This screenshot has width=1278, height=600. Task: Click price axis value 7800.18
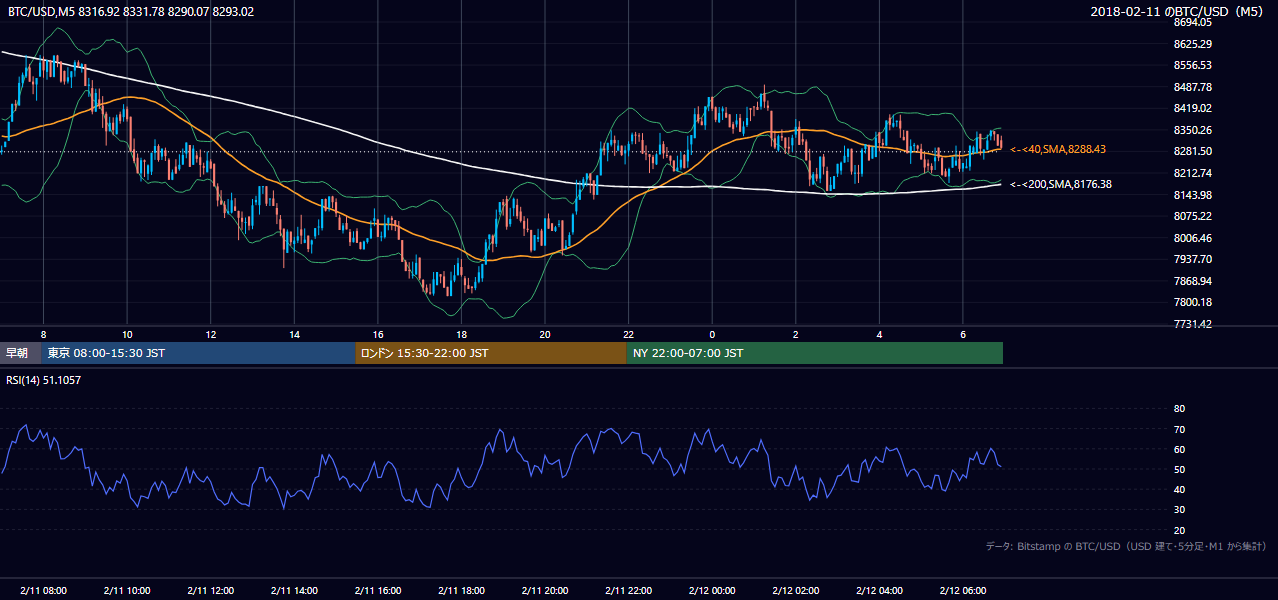tap(1193, 302)
